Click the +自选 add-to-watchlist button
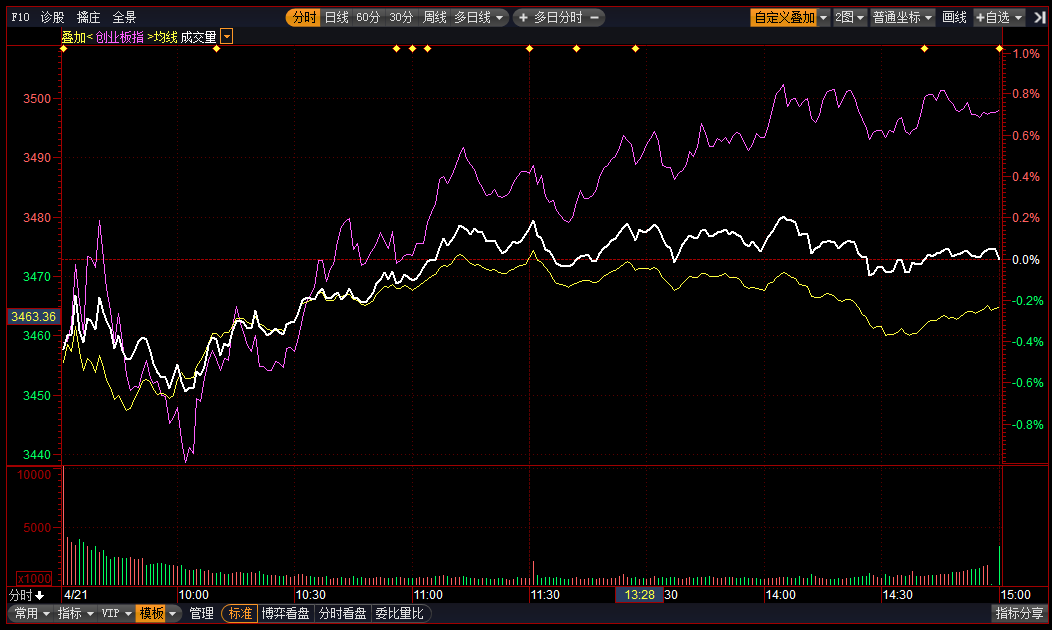This screenshot has height=630, width=1052. pyautogui.click(x=999, y=17)
